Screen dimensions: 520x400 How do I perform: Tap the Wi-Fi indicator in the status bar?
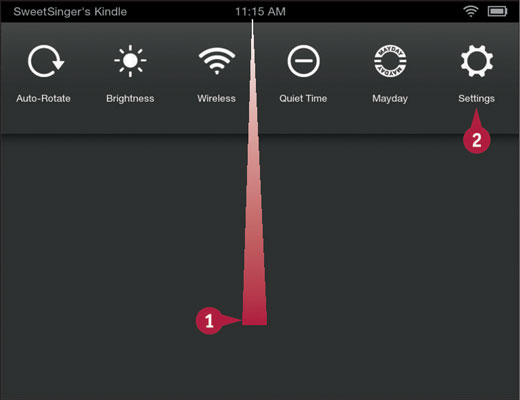pos(470,12)
